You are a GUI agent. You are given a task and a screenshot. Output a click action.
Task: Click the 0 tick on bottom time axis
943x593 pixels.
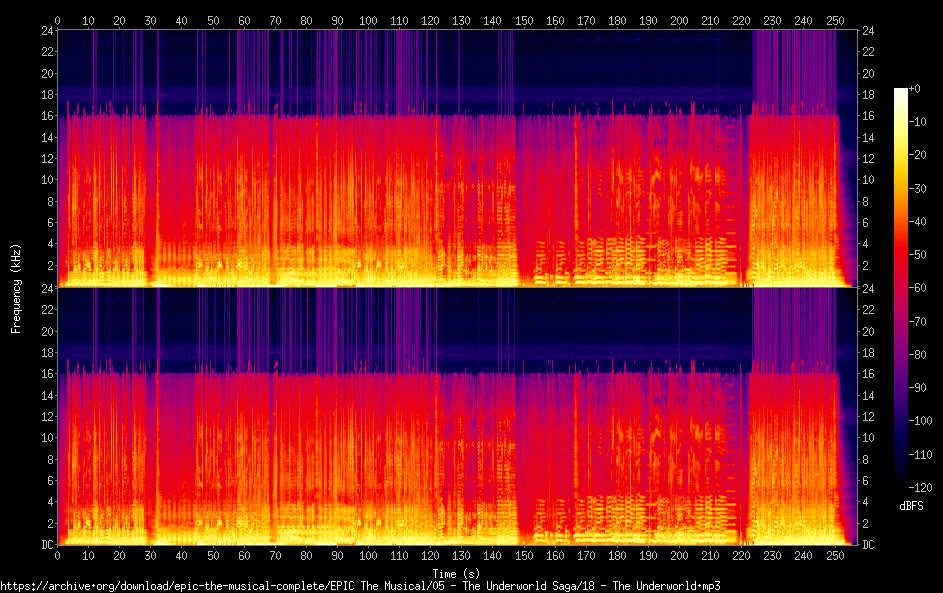click(58, 556)
